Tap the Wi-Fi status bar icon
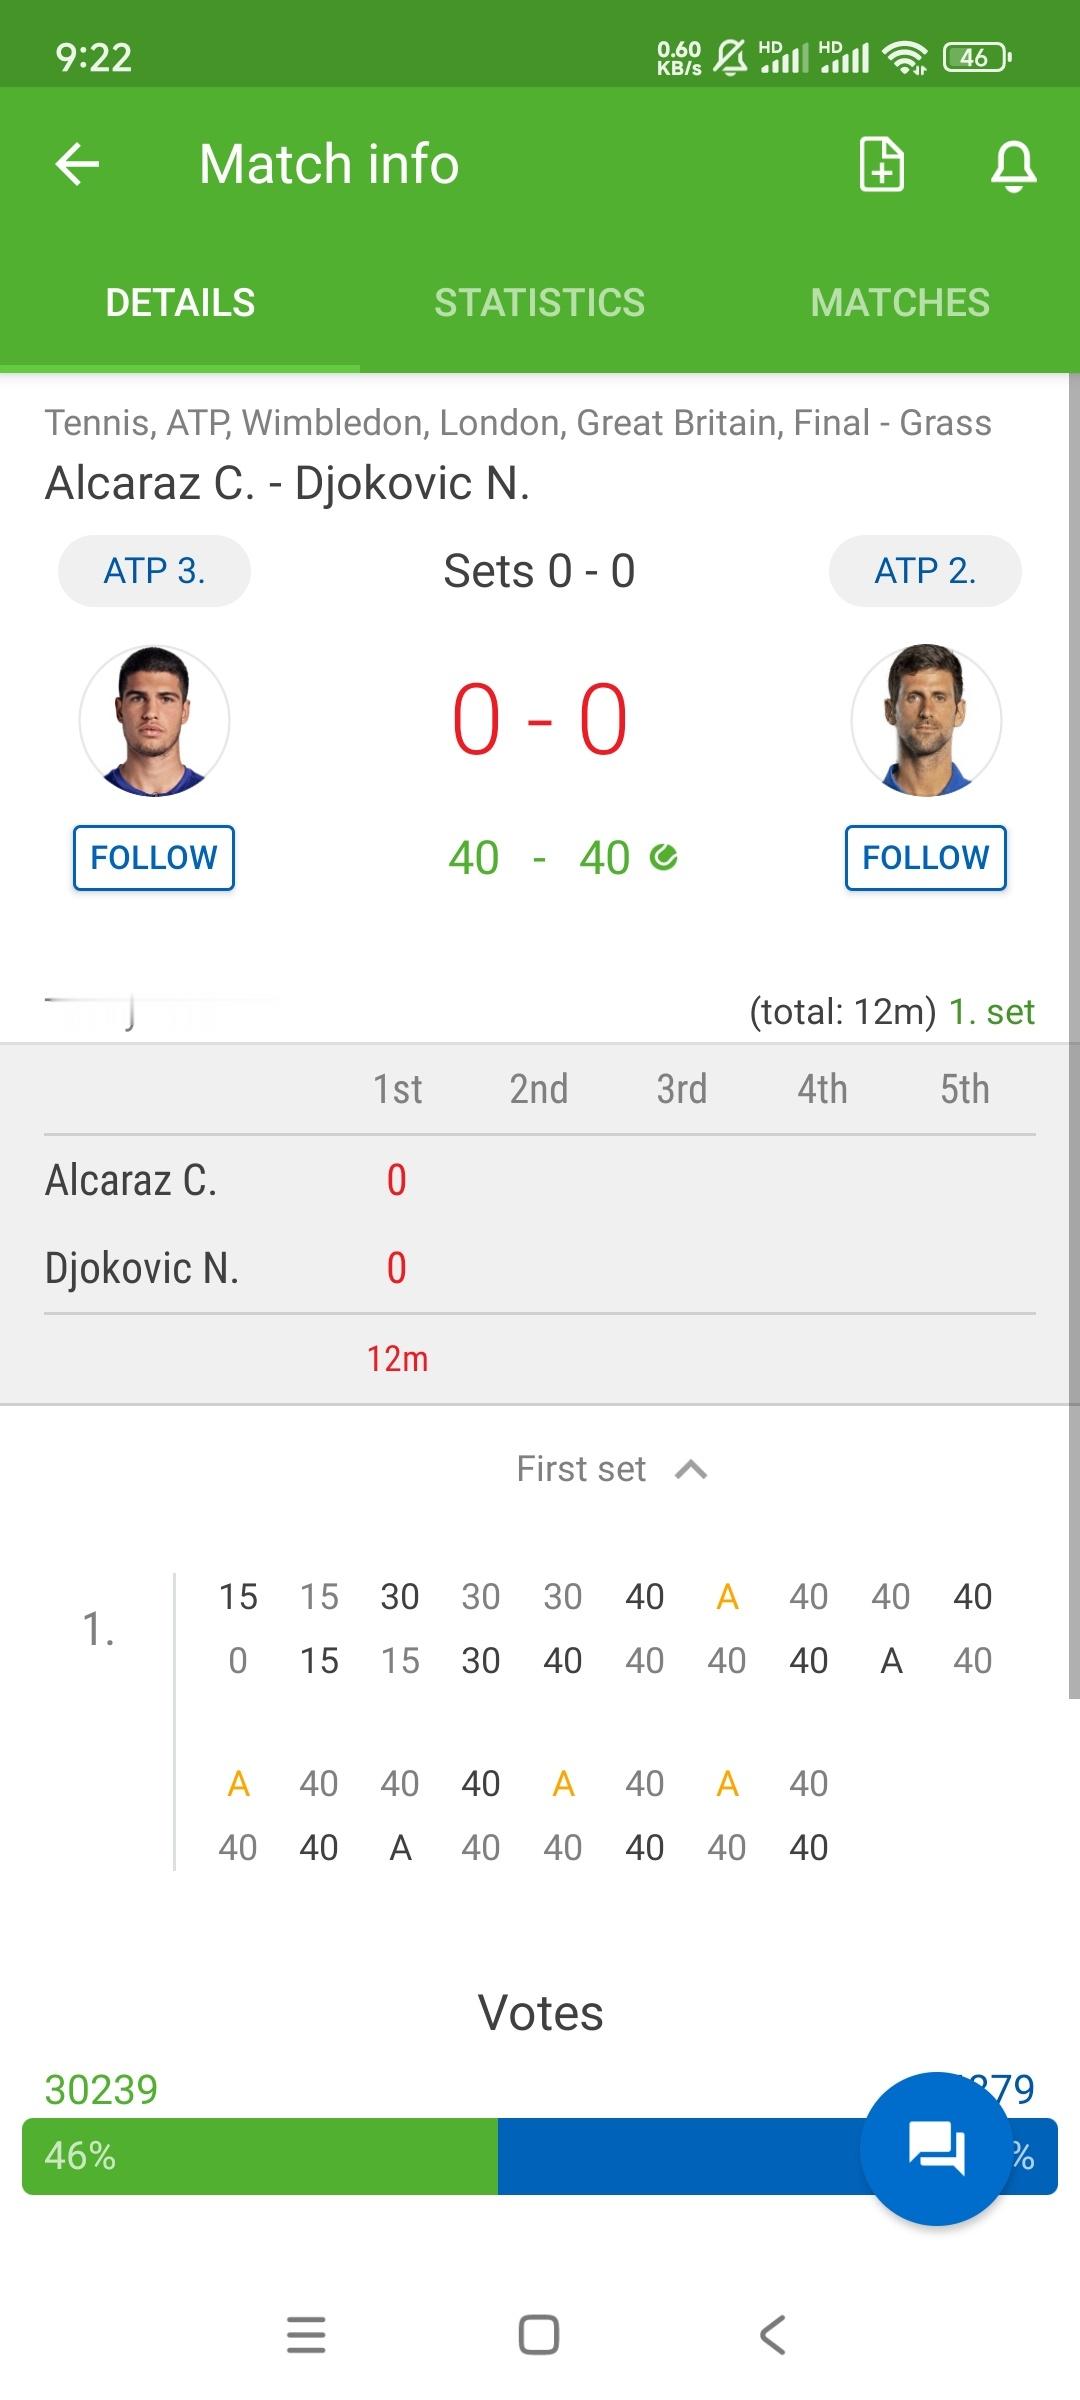 pos(906,58)
